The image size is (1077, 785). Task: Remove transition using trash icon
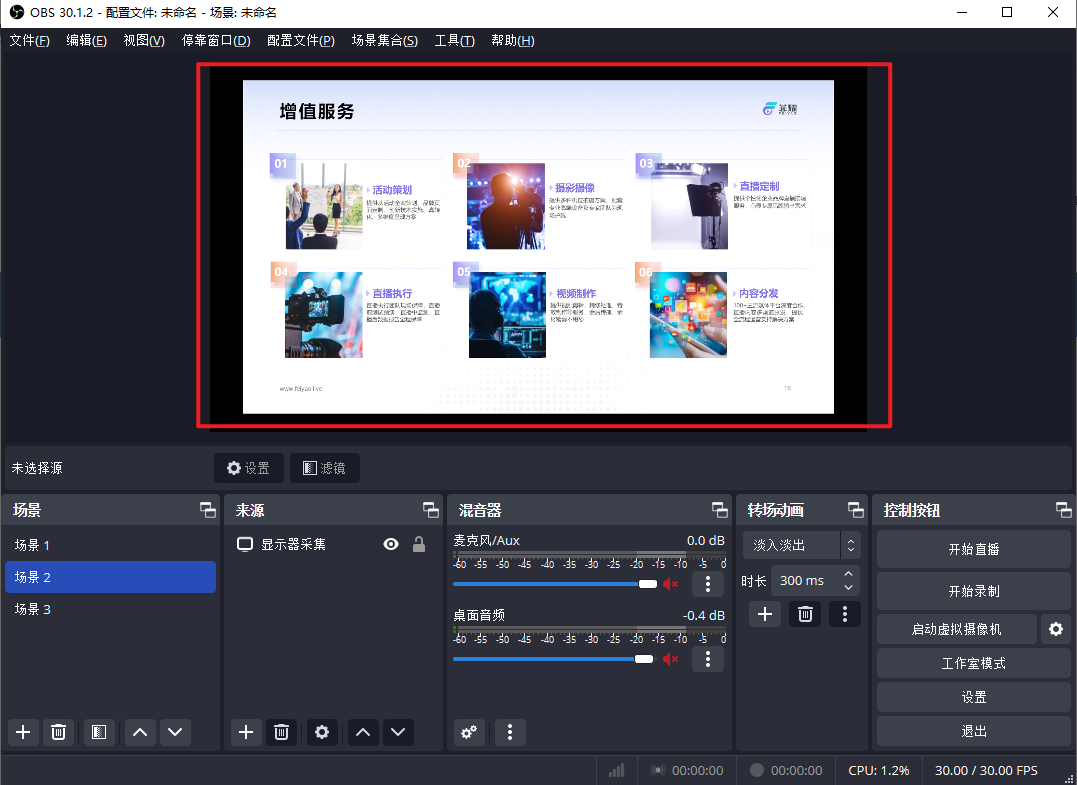tap(805, 614)
